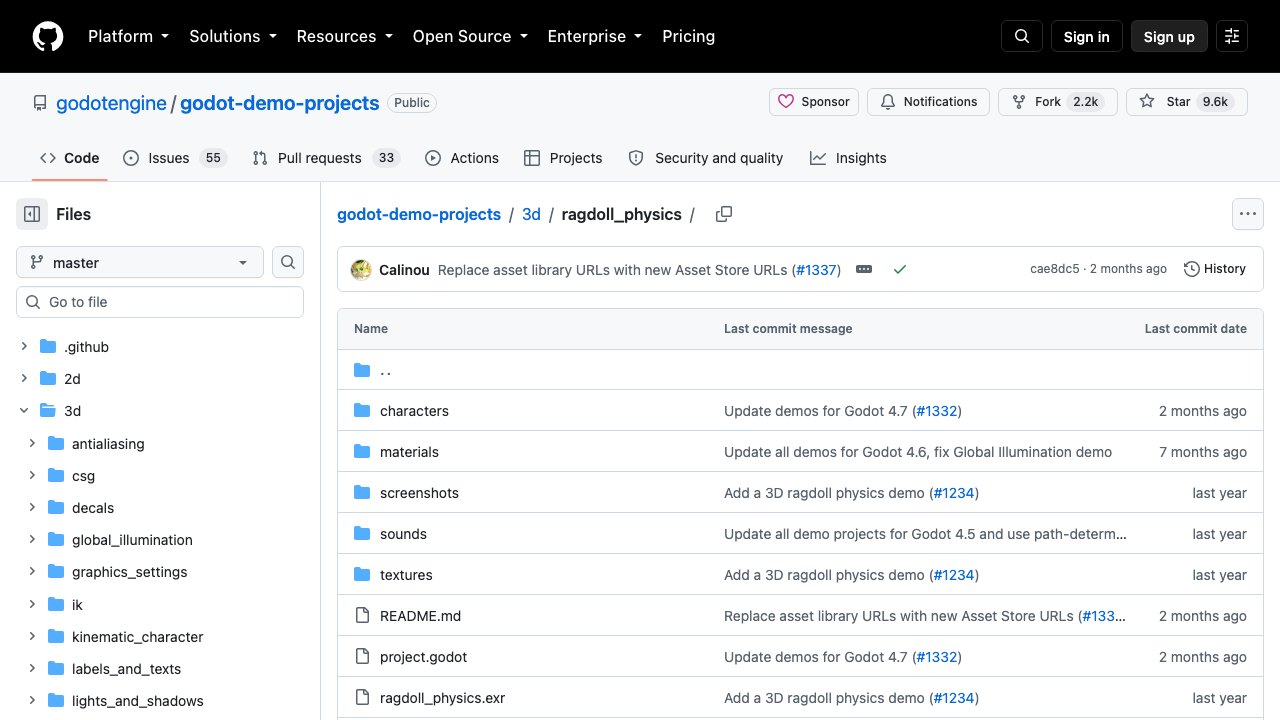The width and height of the screenshot is (1280, 720).
Task: Collapse the 3d folder in the tree
Action: tap(24, 411)
